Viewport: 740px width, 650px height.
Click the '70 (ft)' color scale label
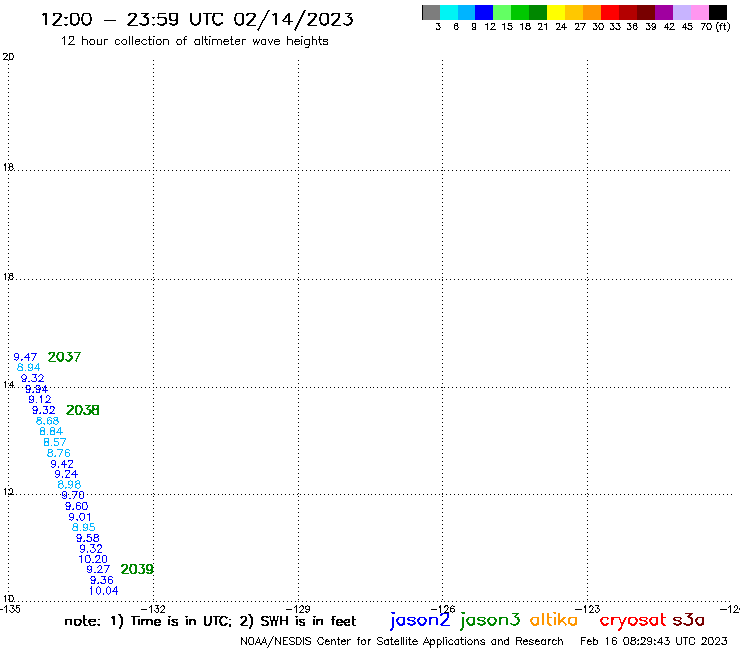[715, 27]
